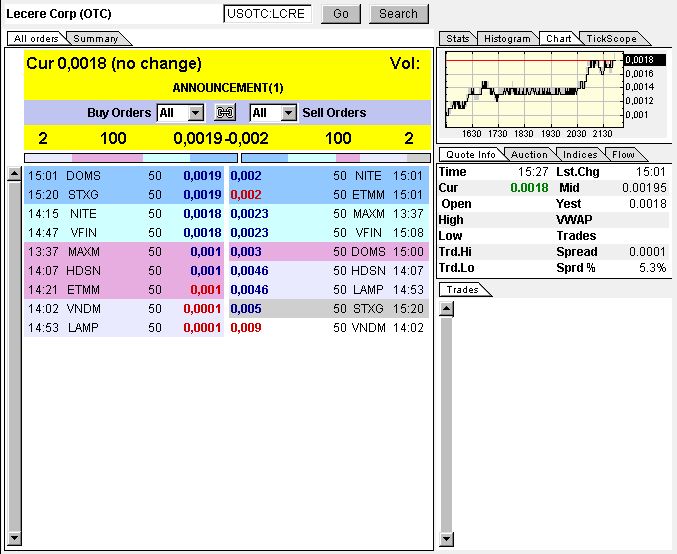
Task: Click the order book scrollbar up arrow
Action: [14, 175]
